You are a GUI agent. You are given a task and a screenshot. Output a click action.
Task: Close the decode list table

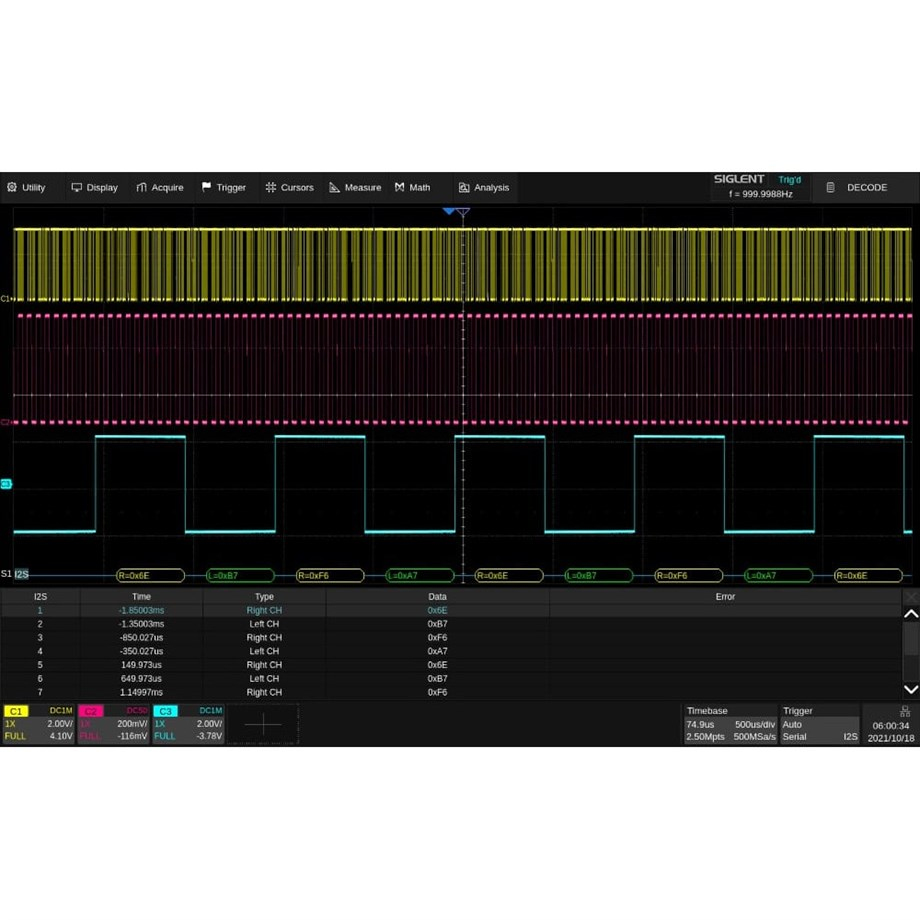coord(911,597)
